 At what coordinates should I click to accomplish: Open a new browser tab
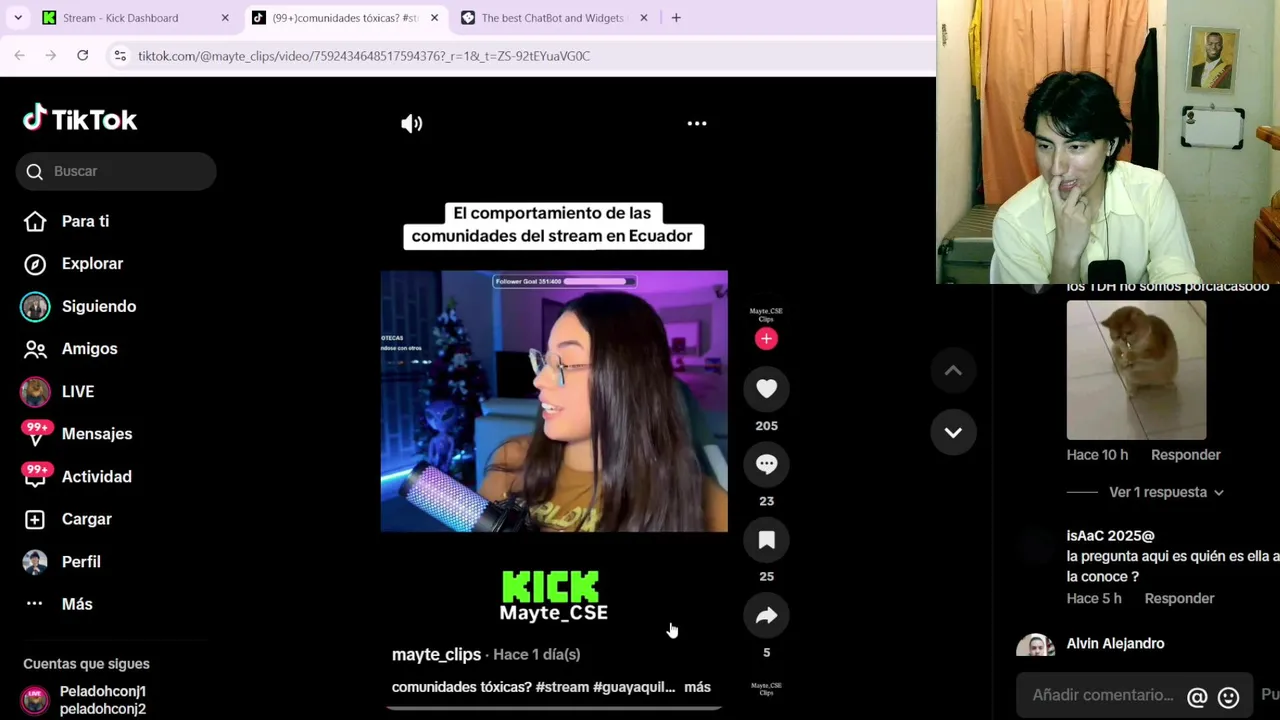point(676,18)
